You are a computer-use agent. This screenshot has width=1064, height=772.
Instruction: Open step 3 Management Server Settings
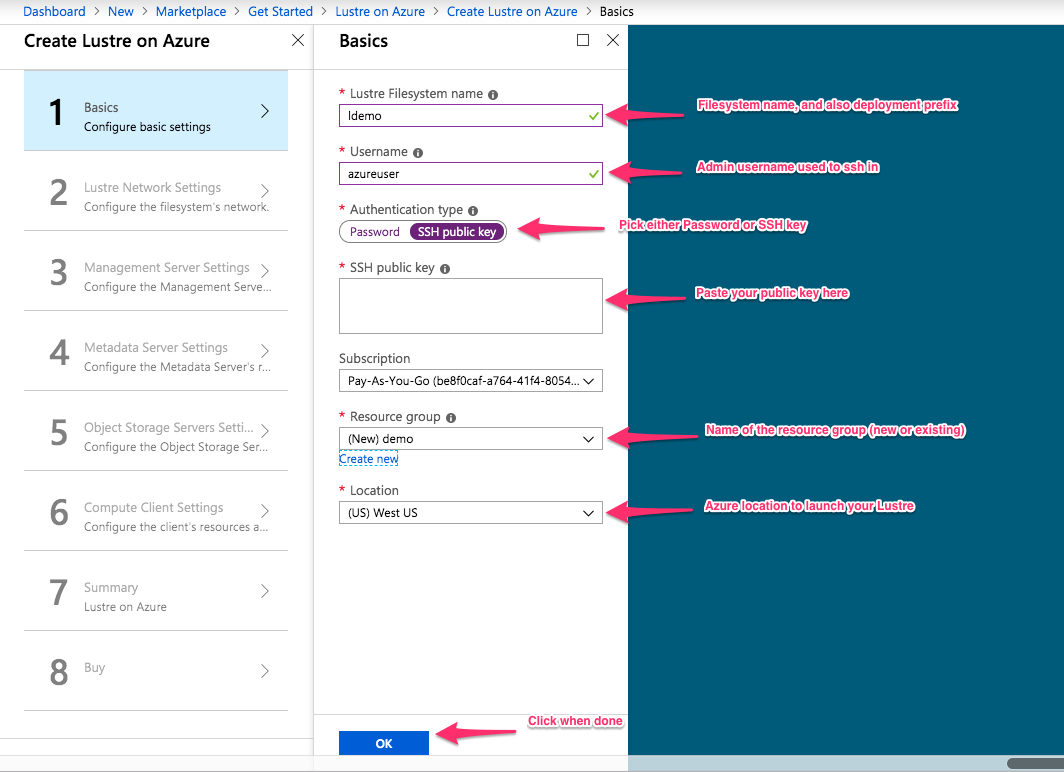[x=155, y=271]
